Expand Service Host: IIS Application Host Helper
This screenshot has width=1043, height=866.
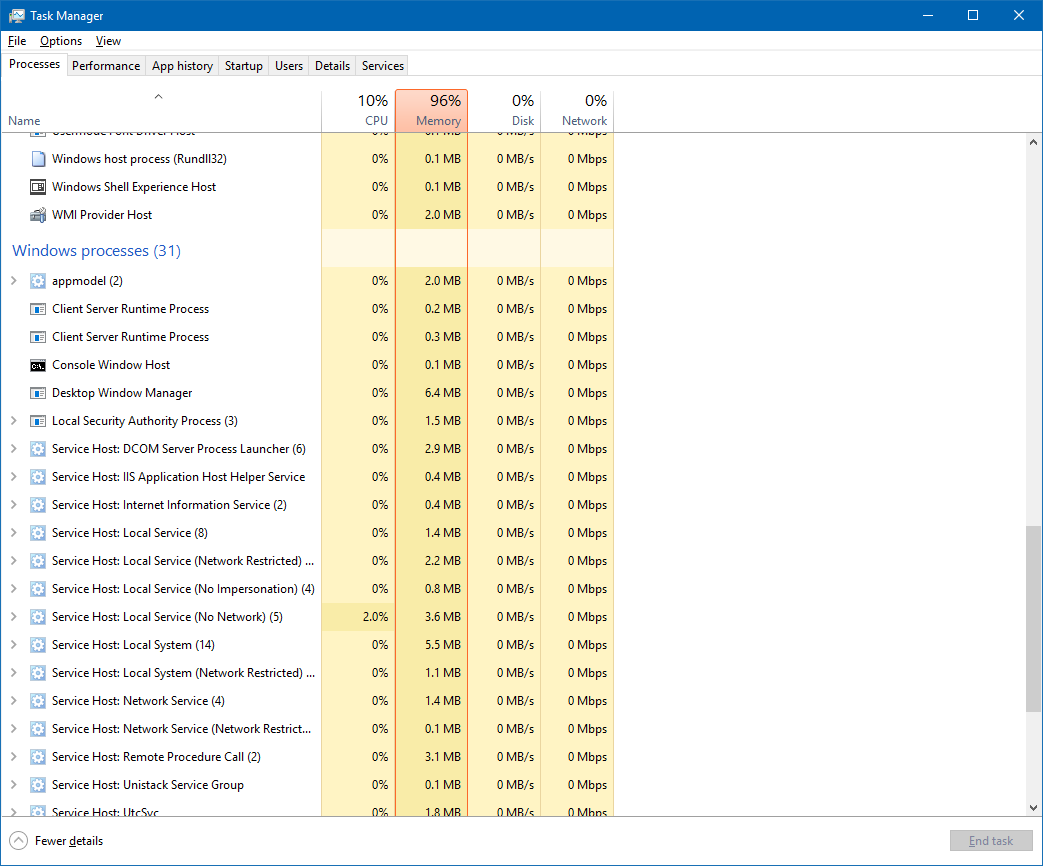point(13,477)
